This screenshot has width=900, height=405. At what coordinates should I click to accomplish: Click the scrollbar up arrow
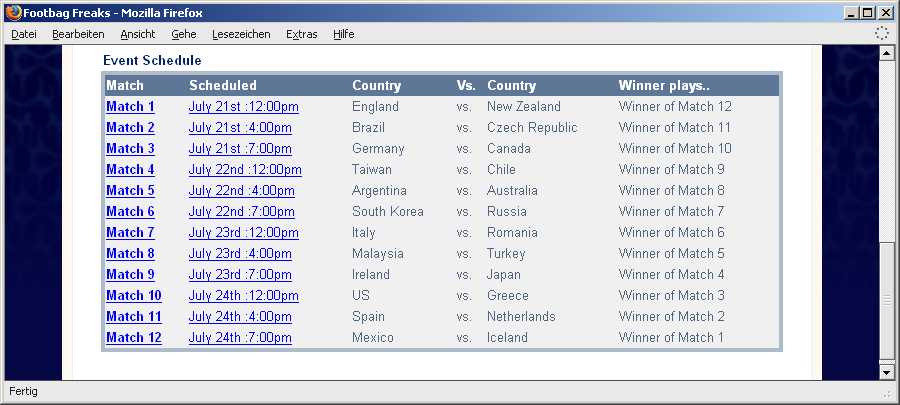tap(887, 53)
